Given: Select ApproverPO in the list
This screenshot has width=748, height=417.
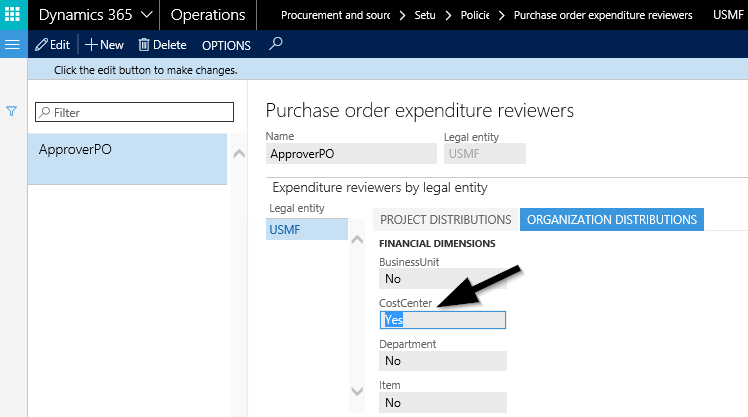Looking at the screenshot, I should click(x=127, y=150).
